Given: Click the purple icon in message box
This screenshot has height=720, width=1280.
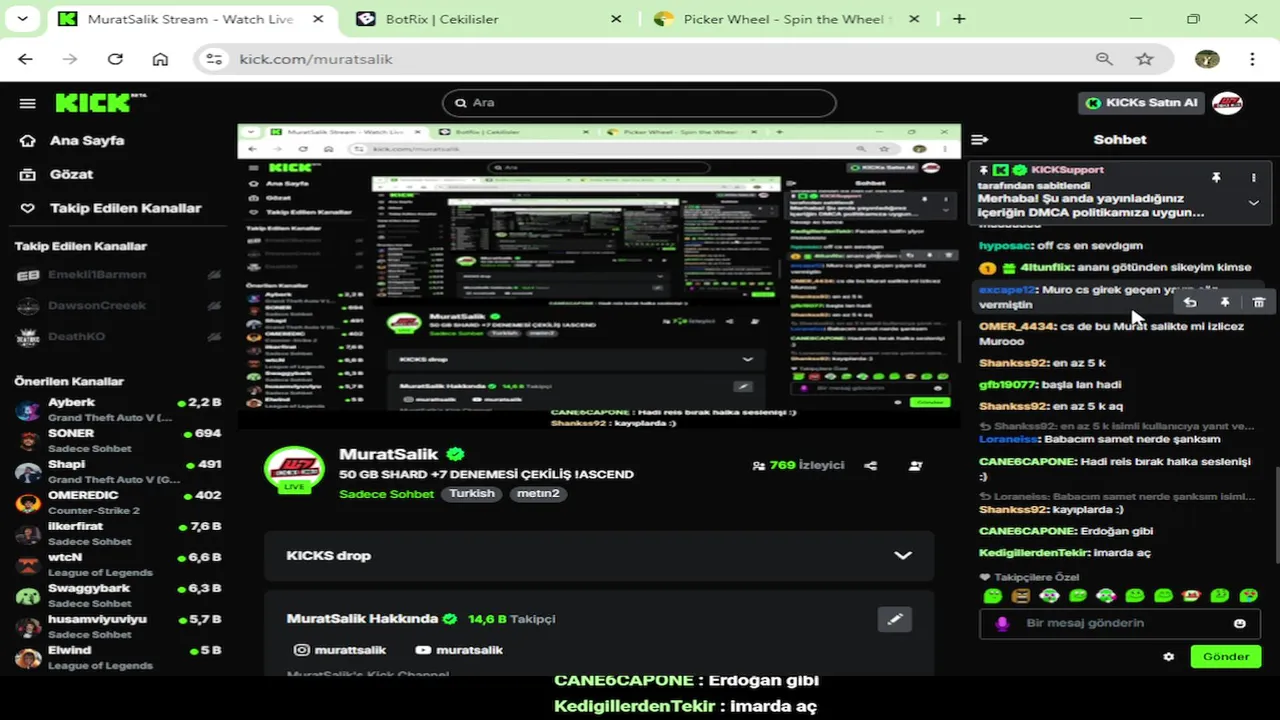Looking at the screenshot, I should coord(1002,623).
